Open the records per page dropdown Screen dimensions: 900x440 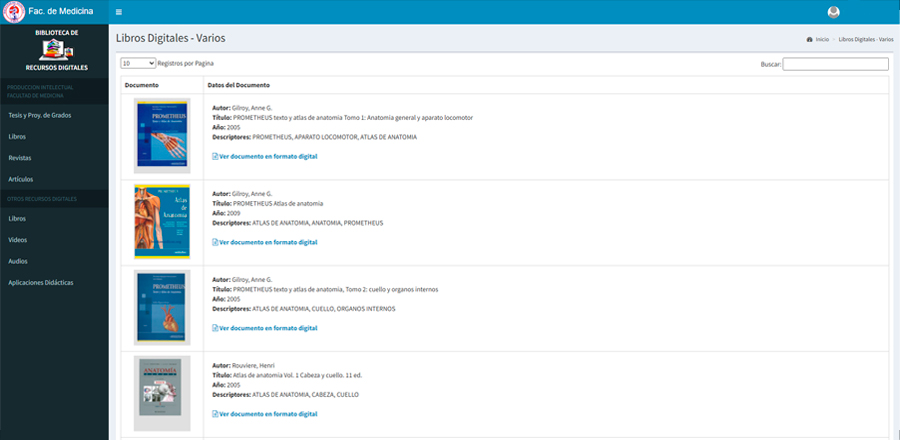click(138, 63)
